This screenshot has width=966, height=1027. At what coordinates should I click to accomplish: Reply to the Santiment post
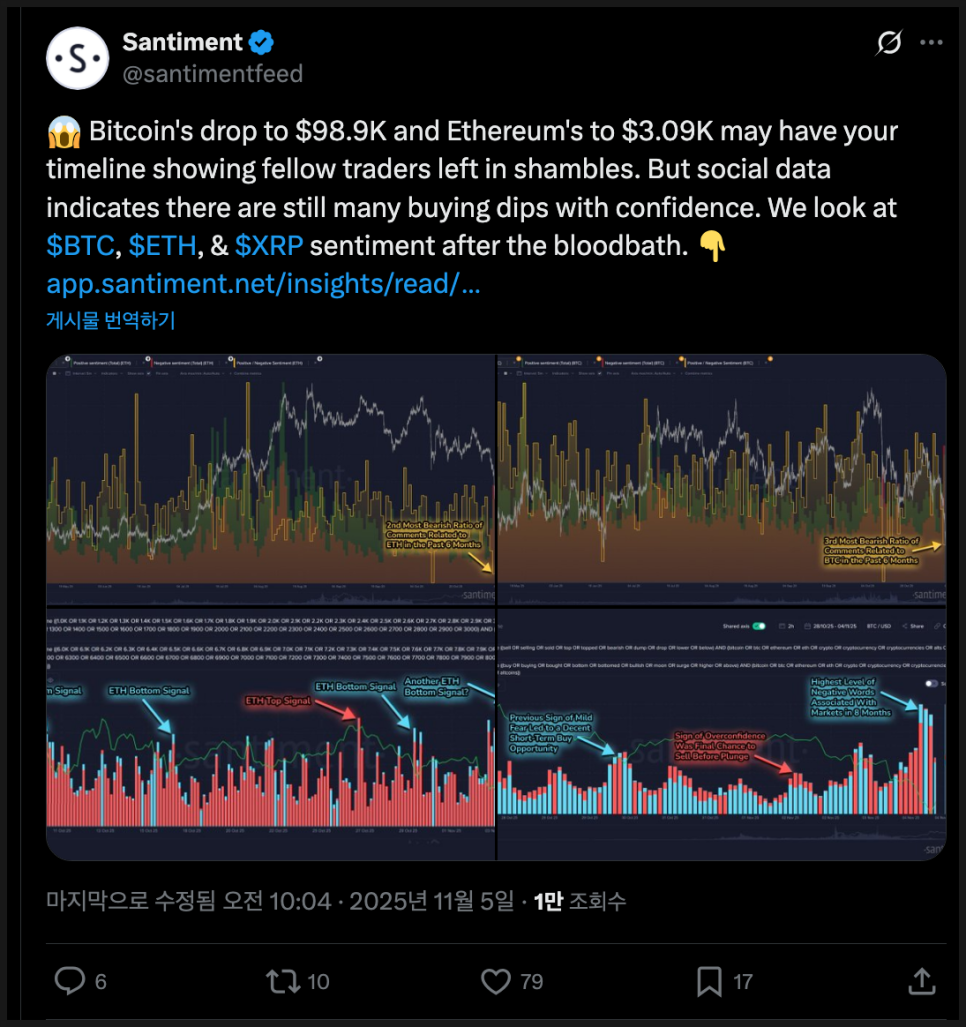coord(70,981)
